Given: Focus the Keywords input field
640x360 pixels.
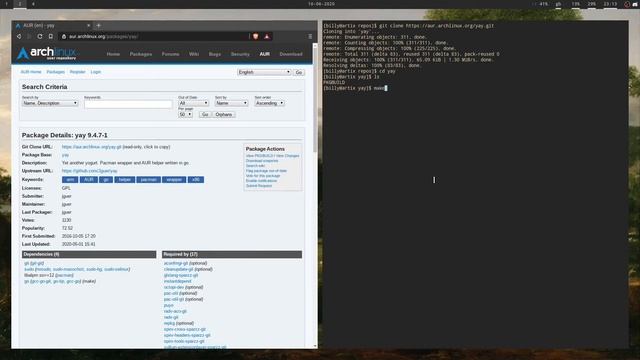Looking at the screenshot, I should point(128,104).
